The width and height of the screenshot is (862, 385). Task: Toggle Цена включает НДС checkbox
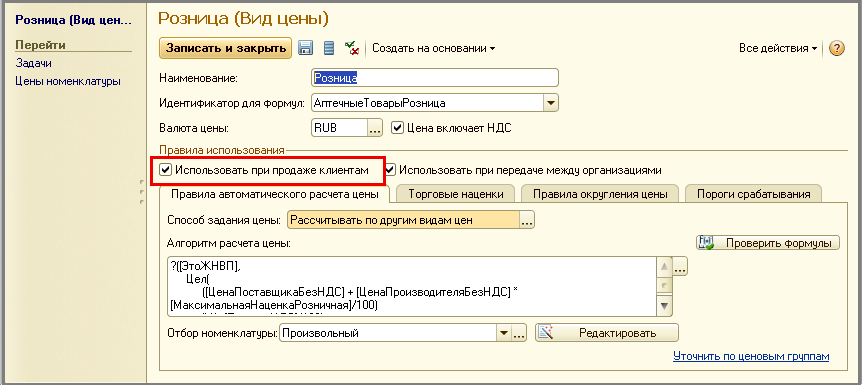coord(397,128)
